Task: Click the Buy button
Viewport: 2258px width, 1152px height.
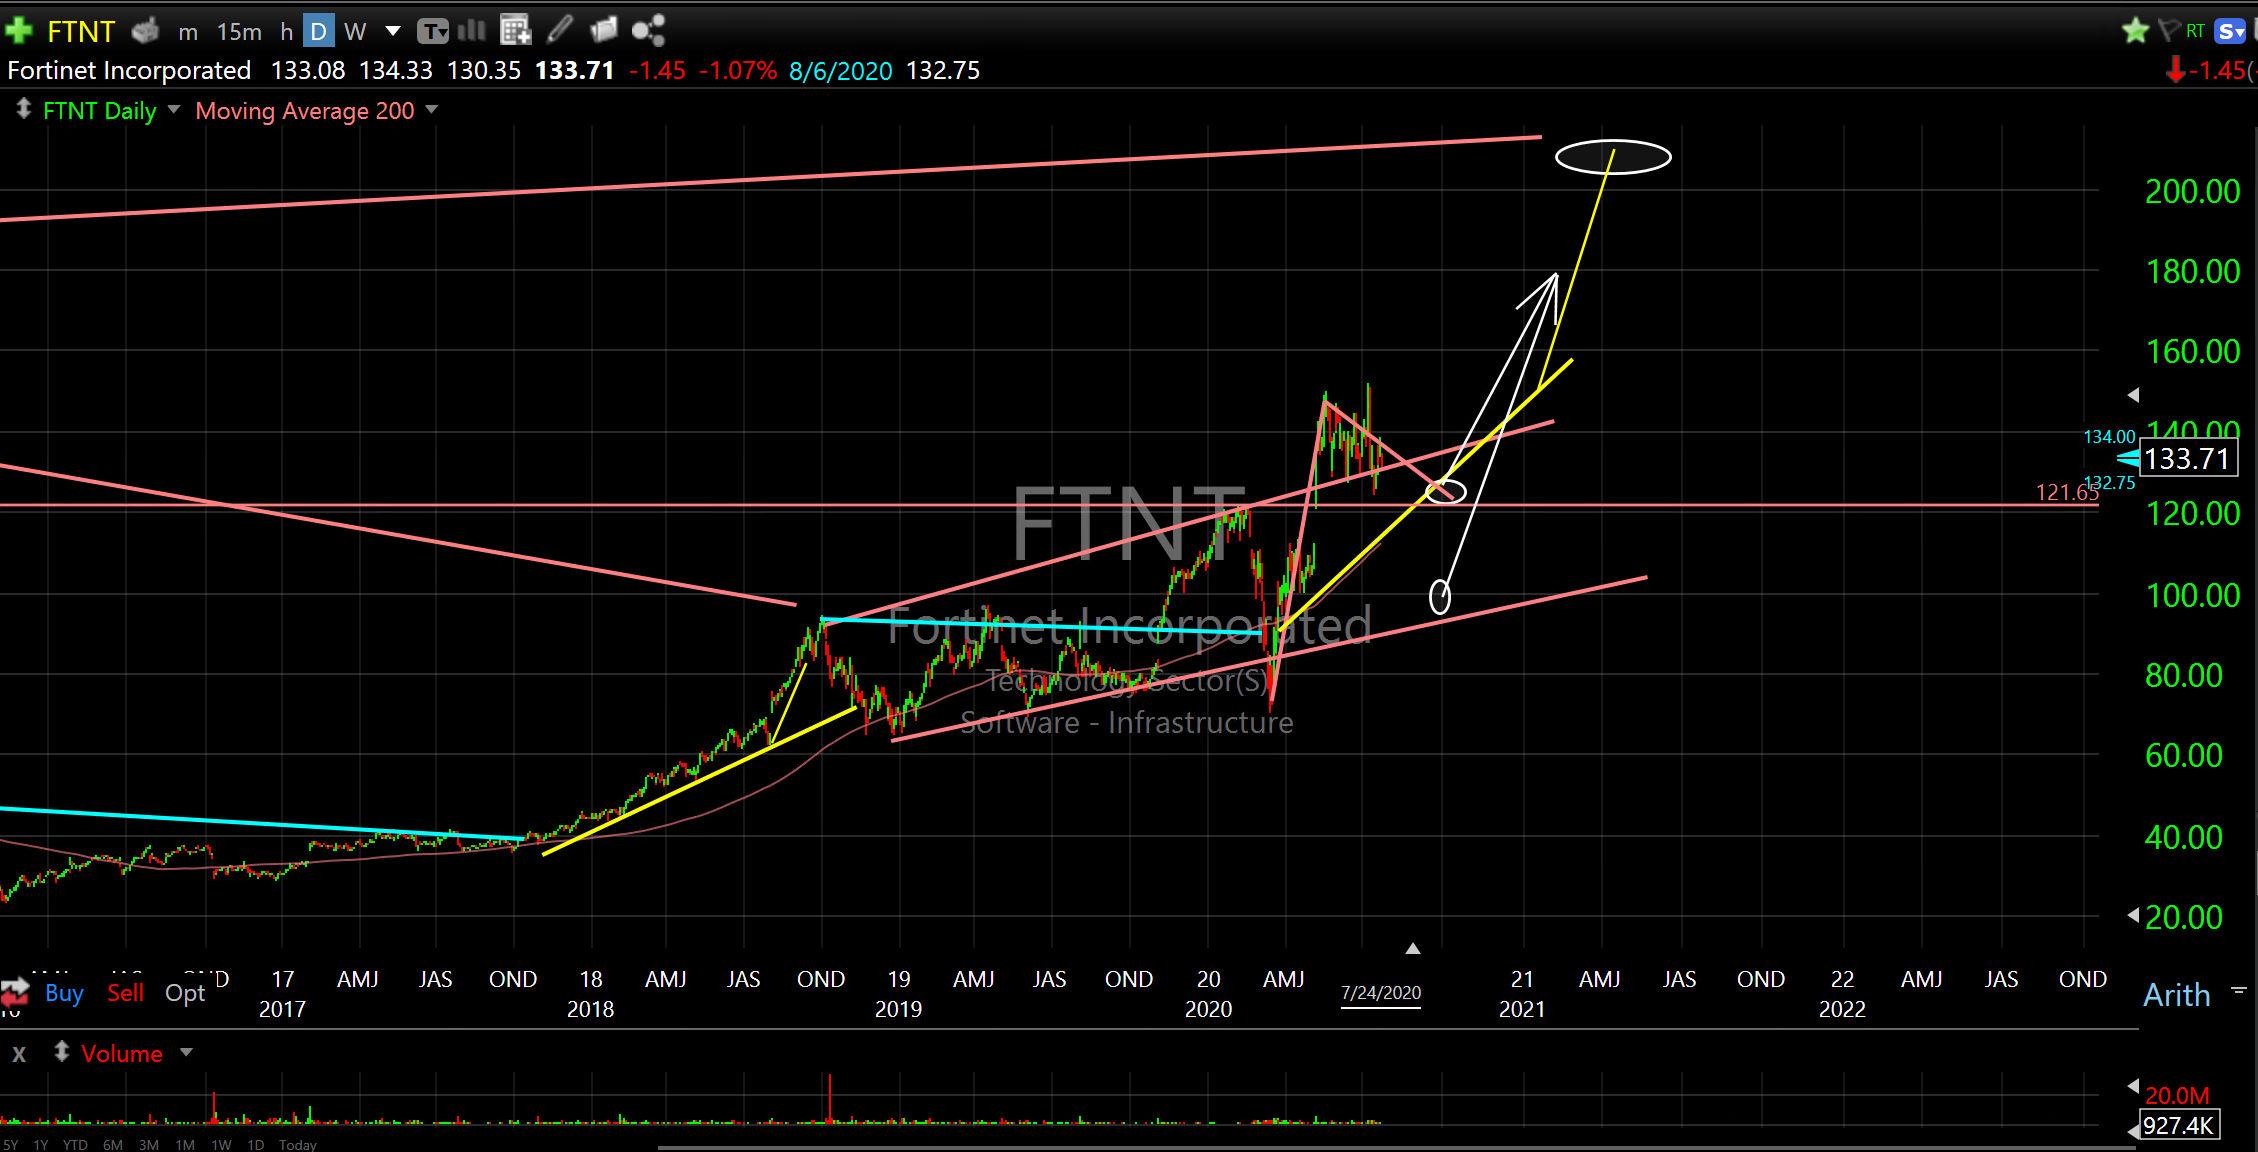Action: tap(64, 993)
